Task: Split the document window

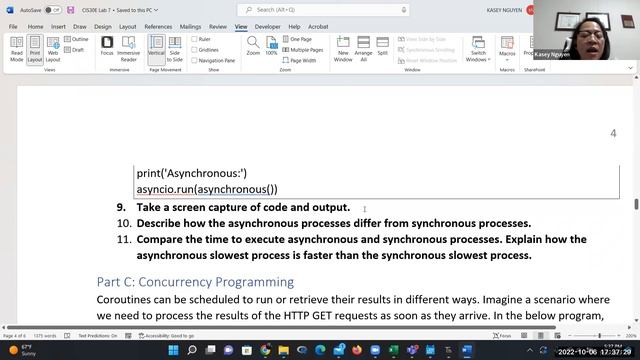Action: pos(382,46)
